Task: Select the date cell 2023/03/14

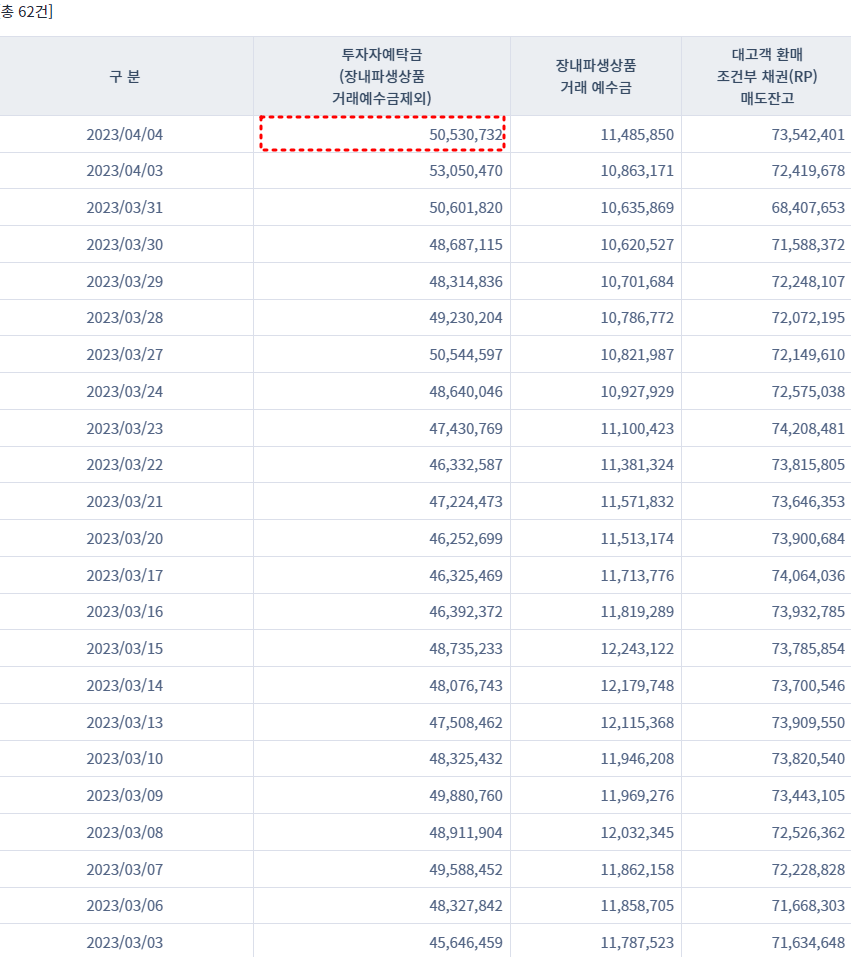Action: (125, 685)
